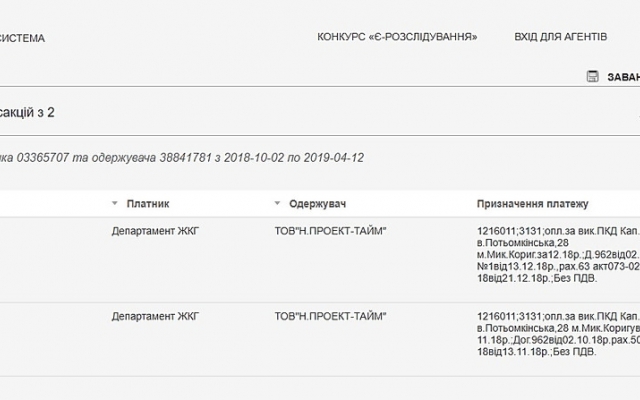Click the save (floppy disk) icon
Viewport: 640px width, 400px height.
(592, 76)
